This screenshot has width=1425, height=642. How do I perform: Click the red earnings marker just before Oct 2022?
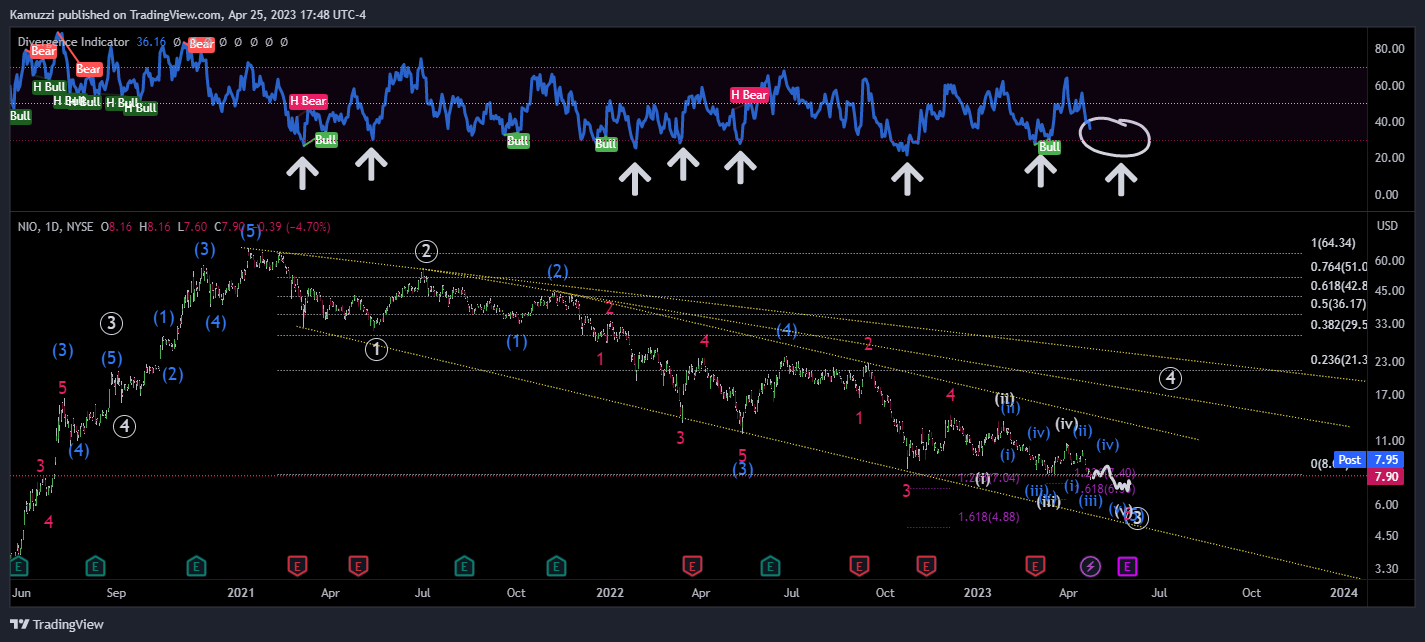tap(858, 566)
